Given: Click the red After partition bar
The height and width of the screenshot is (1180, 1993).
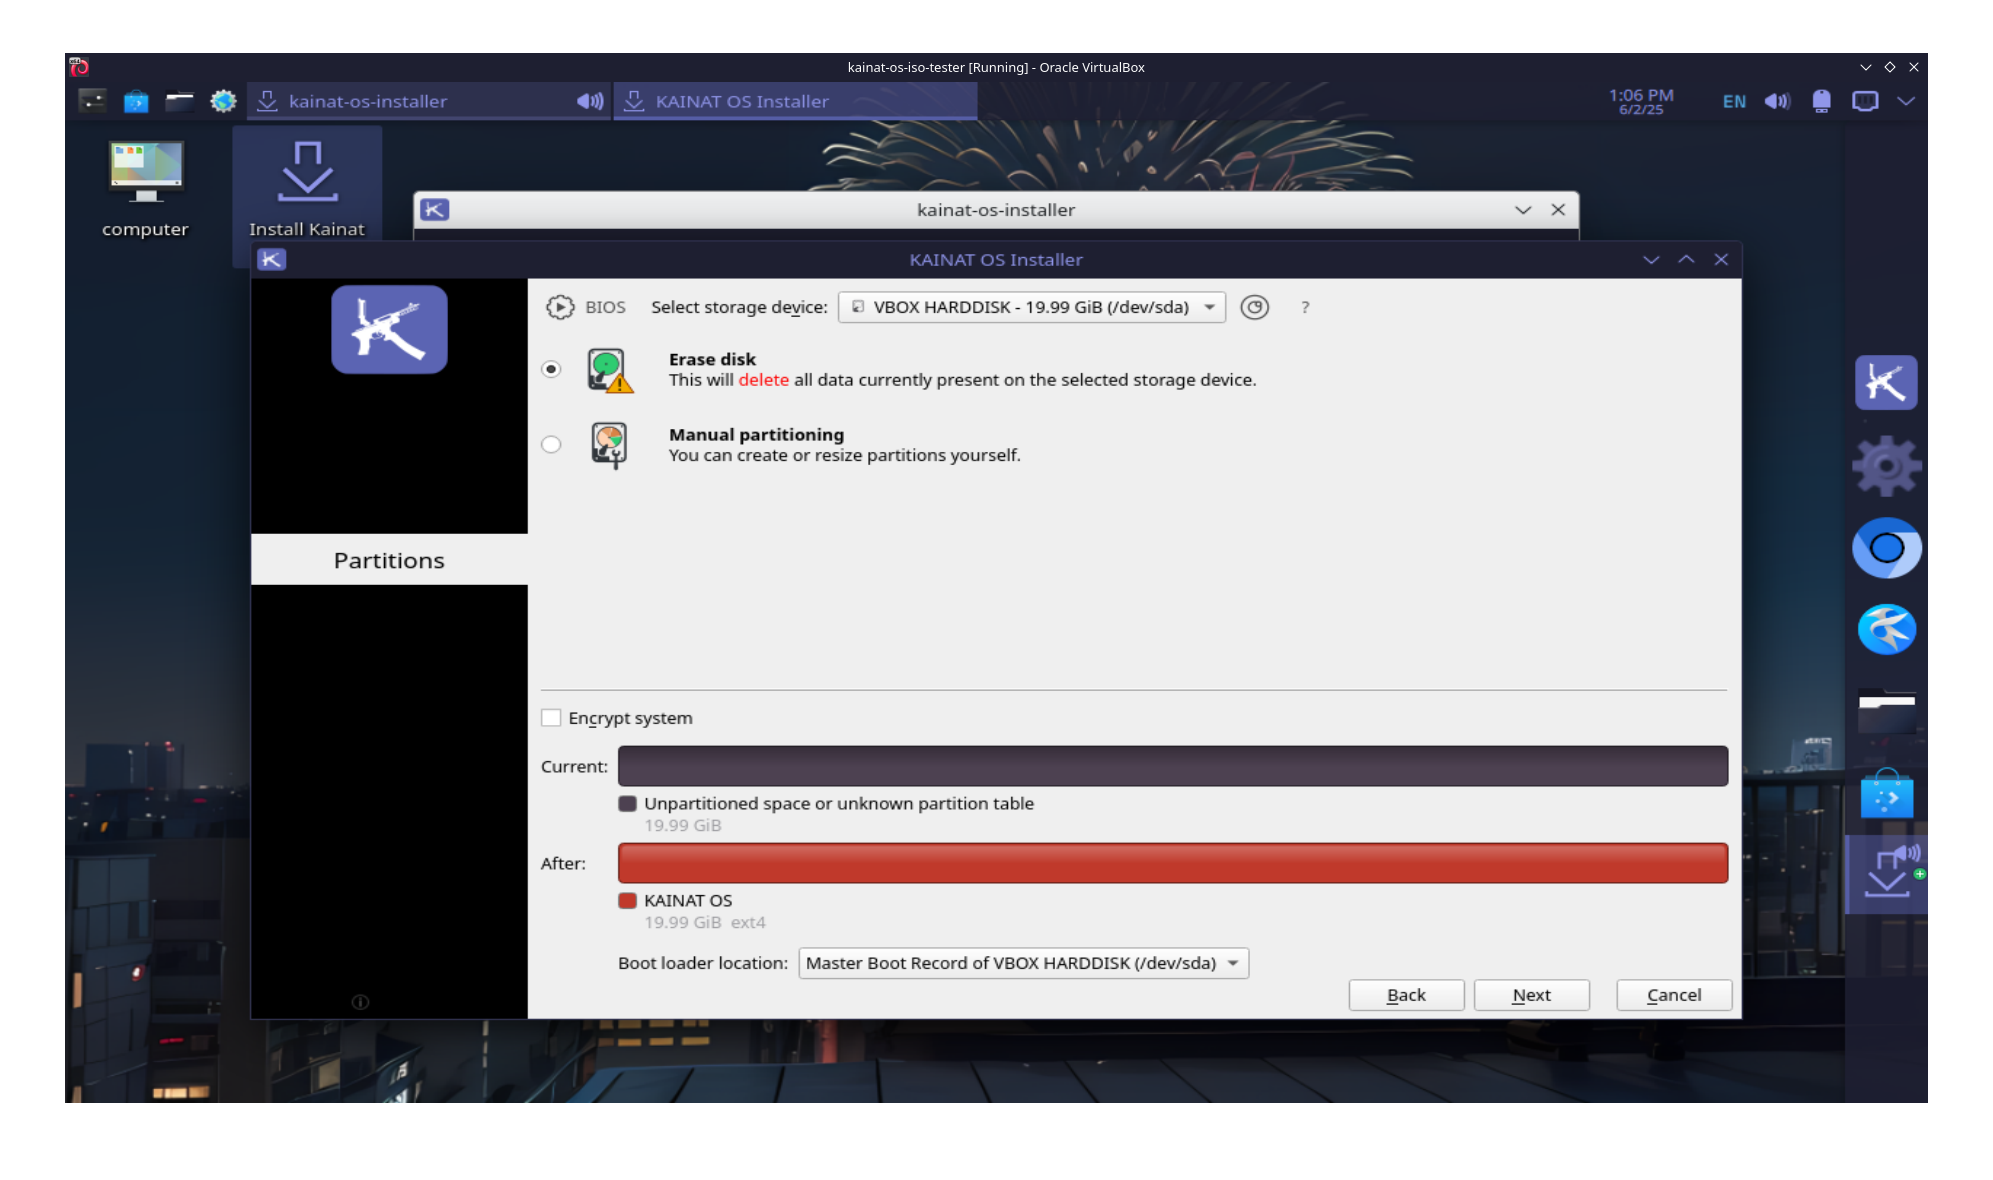Looking at the screenshot, I should [x=1172, y=863].
